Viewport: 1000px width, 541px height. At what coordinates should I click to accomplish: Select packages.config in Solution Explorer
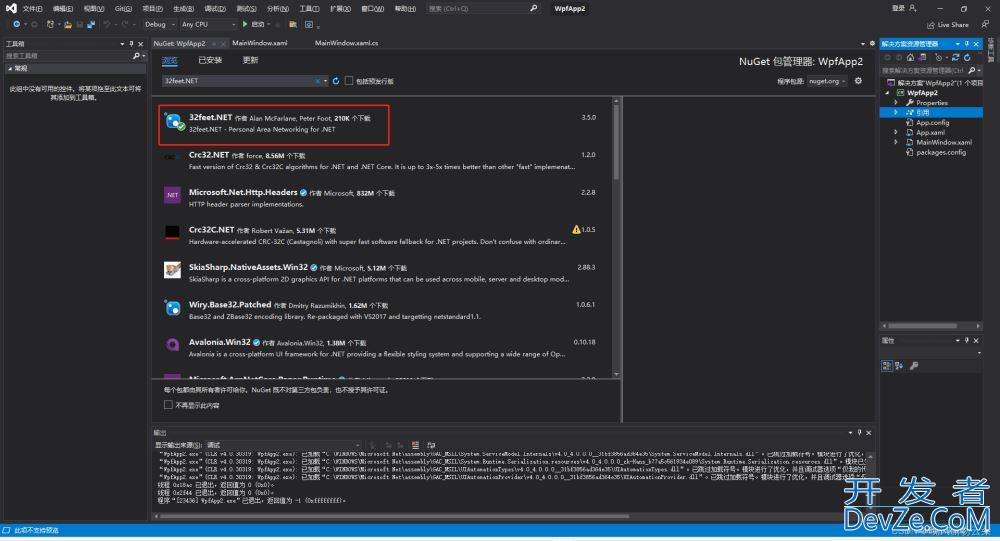941,152
